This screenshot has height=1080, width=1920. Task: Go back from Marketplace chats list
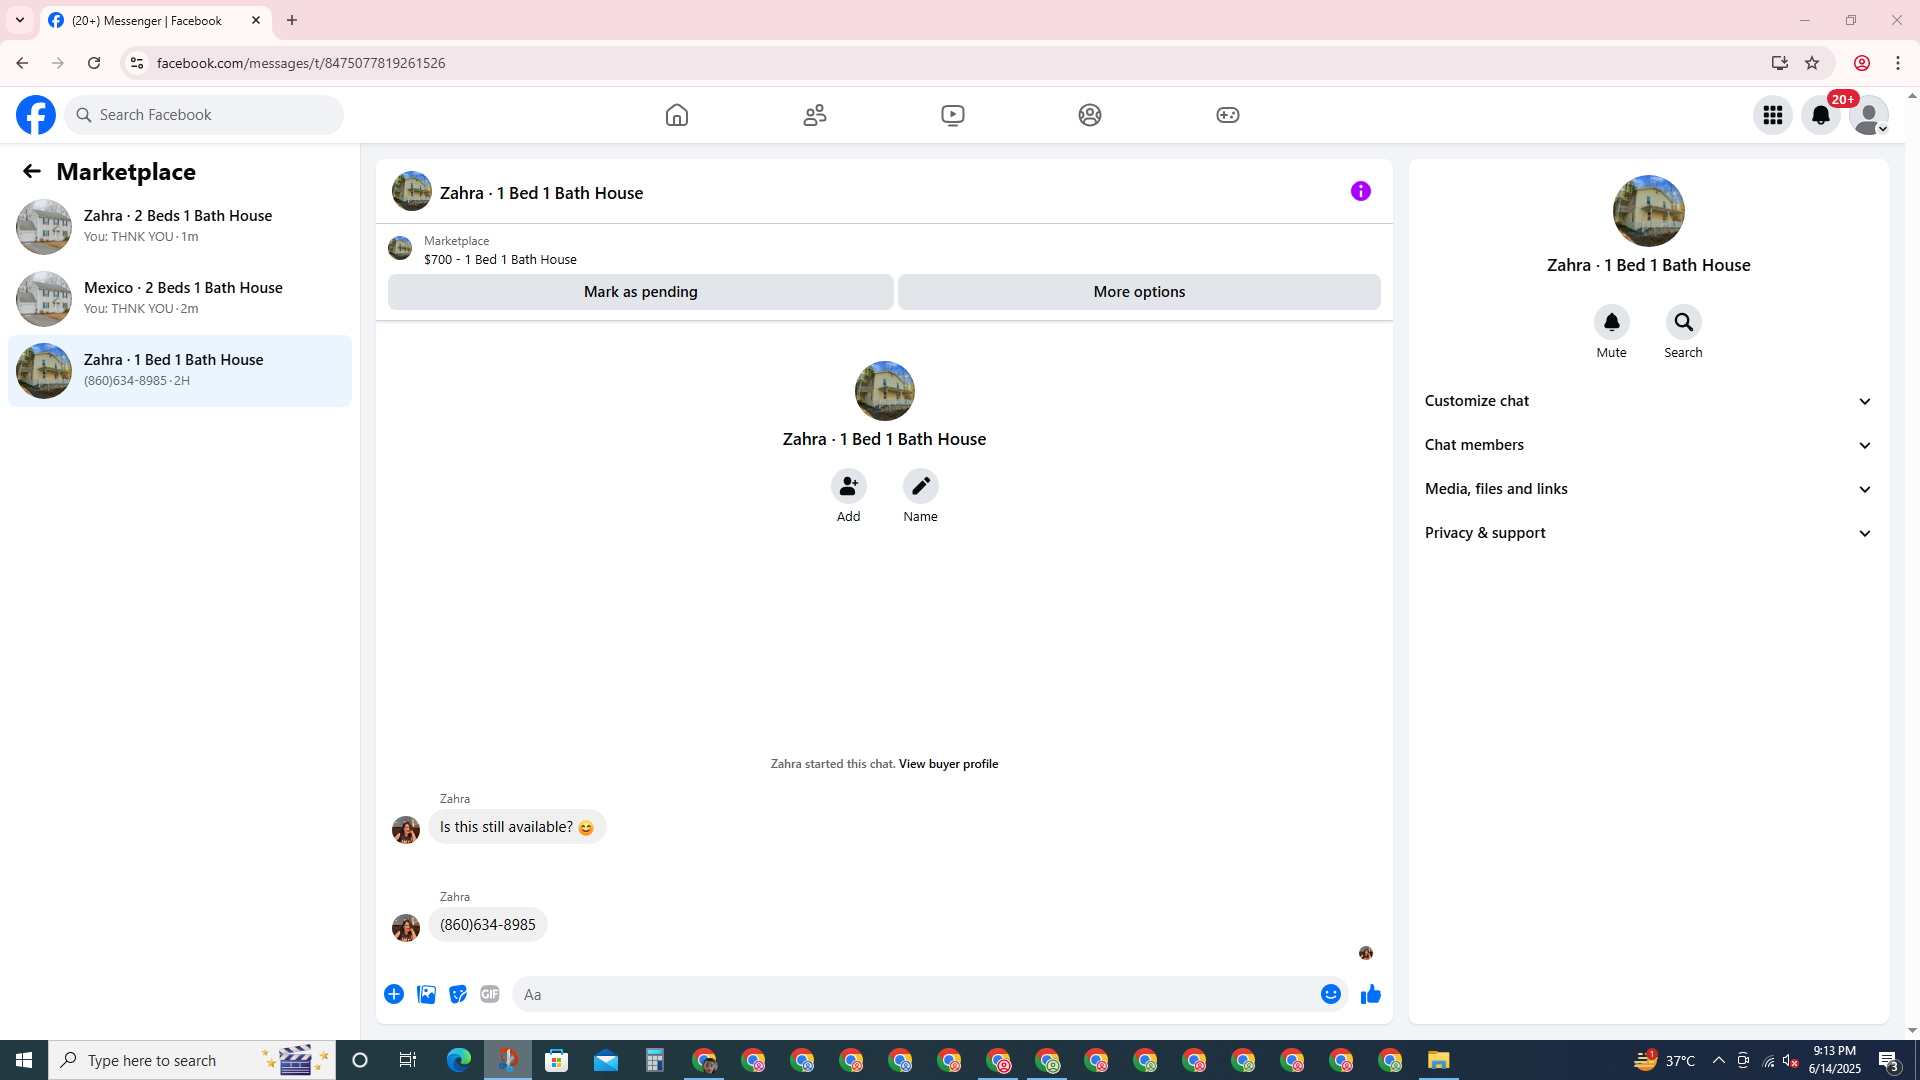tap(32, 171)
